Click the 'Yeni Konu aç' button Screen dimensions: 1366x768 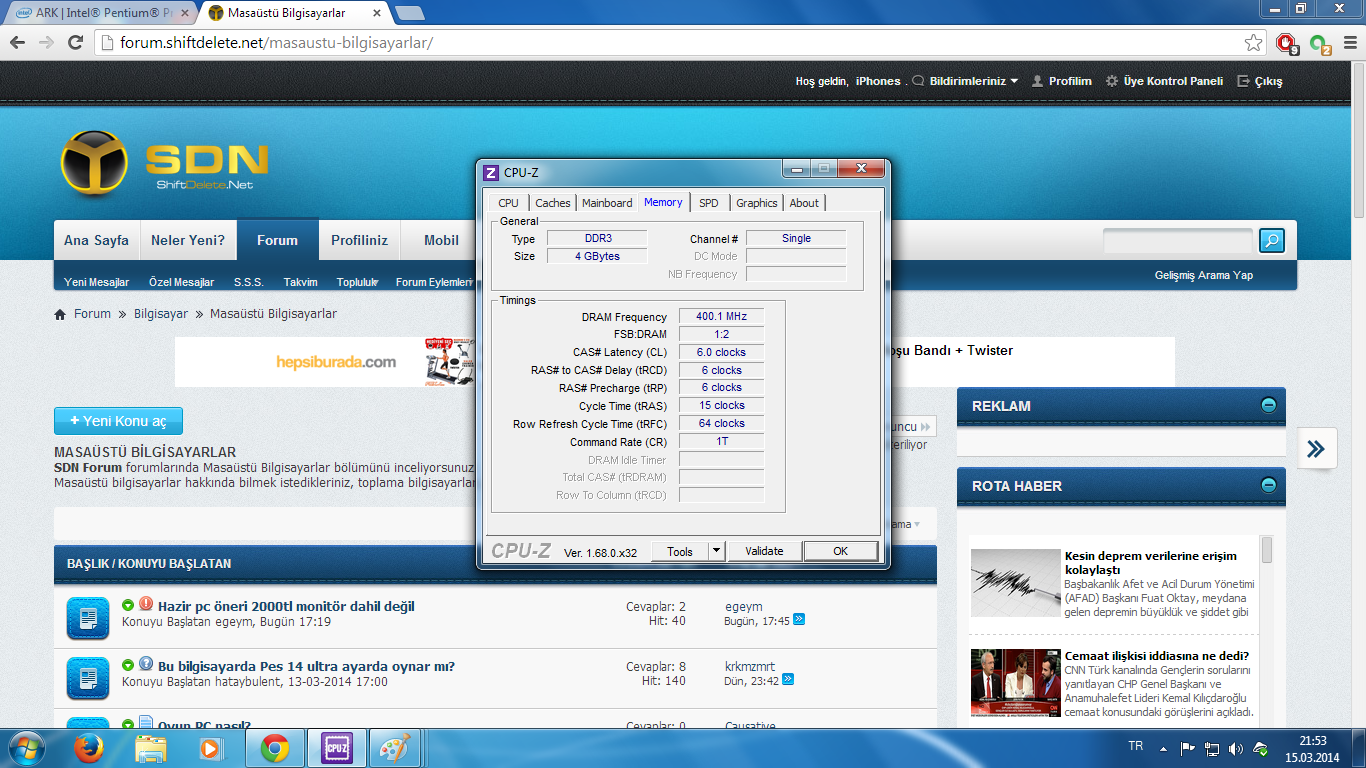pyautogui.click(x=119, y=421)
